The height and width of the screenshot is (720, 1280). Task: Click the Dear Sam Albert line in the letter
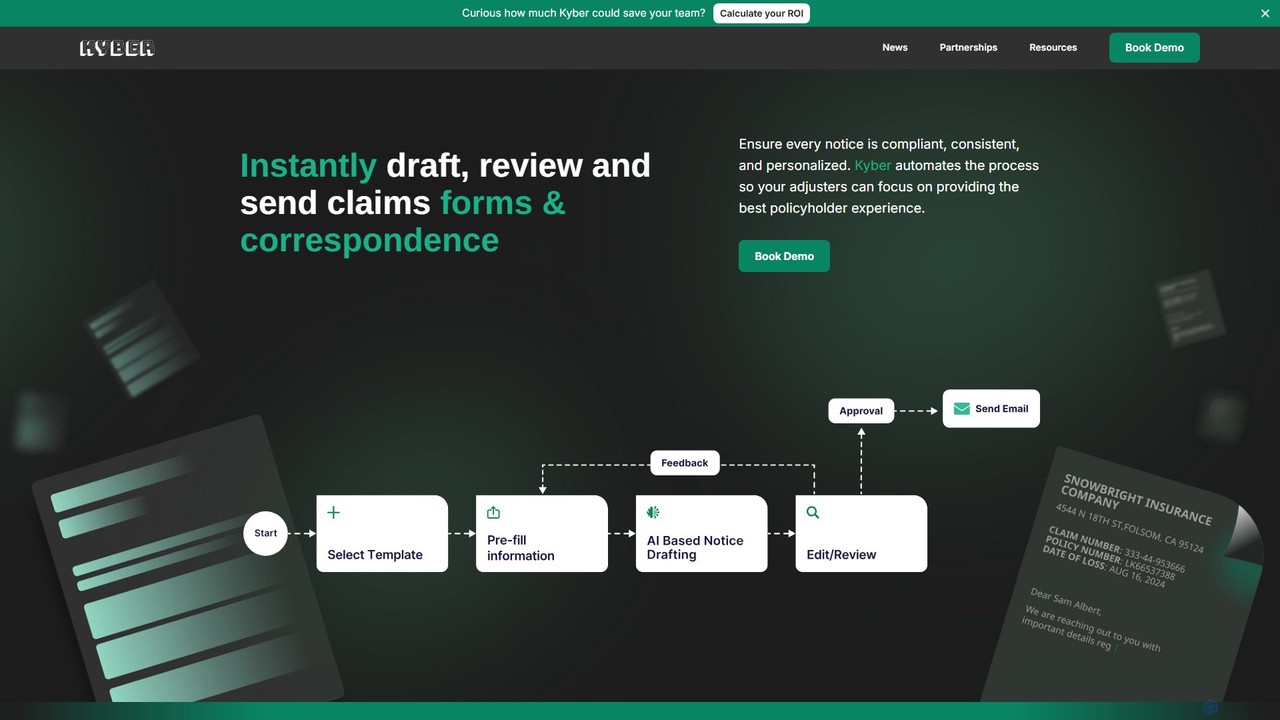[x=1065, y=600]
